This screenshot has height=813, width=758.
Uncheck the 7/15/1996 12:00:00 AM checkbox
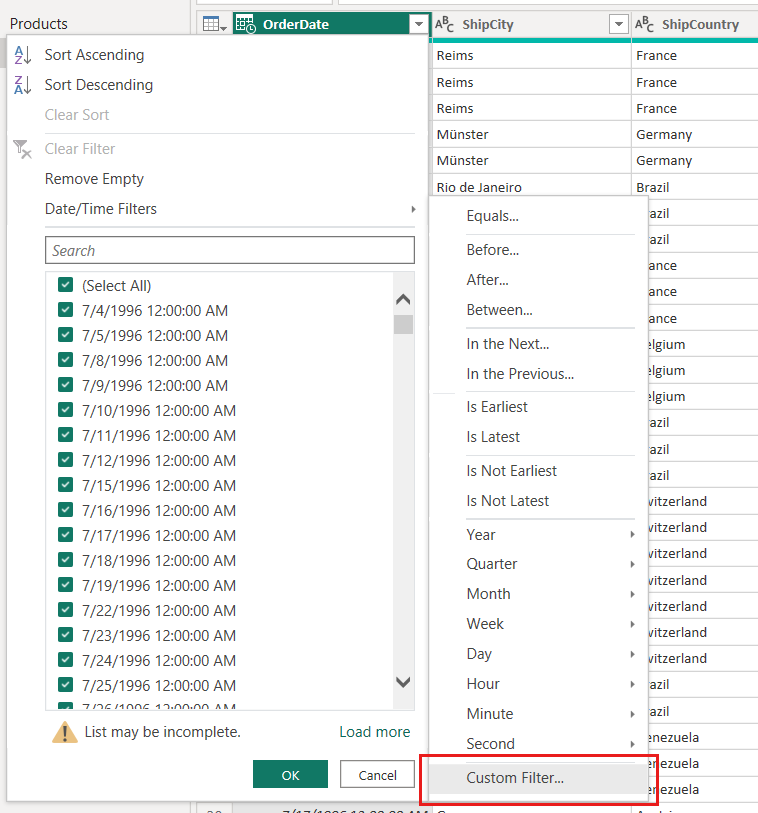[65, 484]
